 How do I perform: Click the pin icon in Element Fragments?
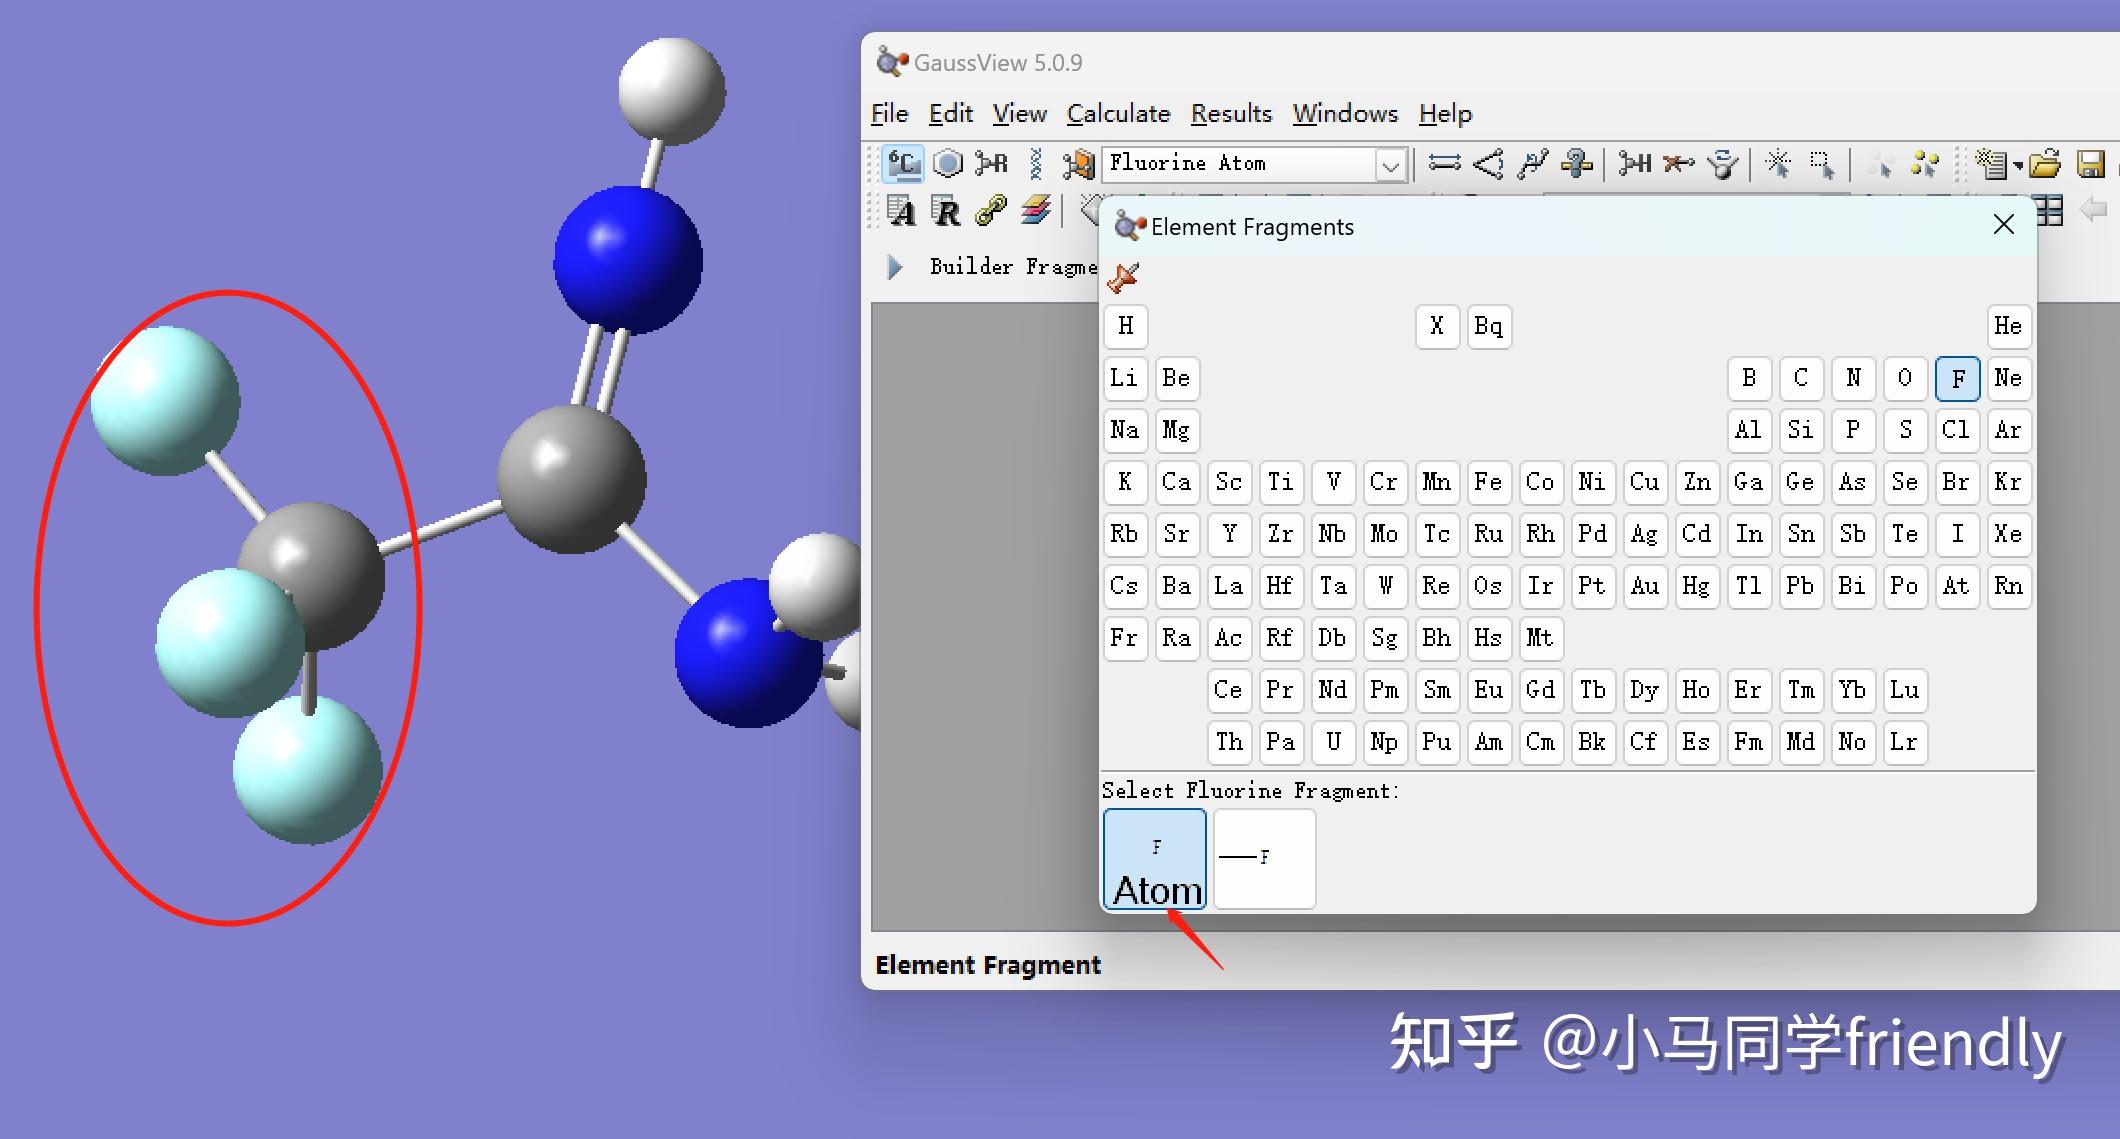click(x=1123, y=277)
